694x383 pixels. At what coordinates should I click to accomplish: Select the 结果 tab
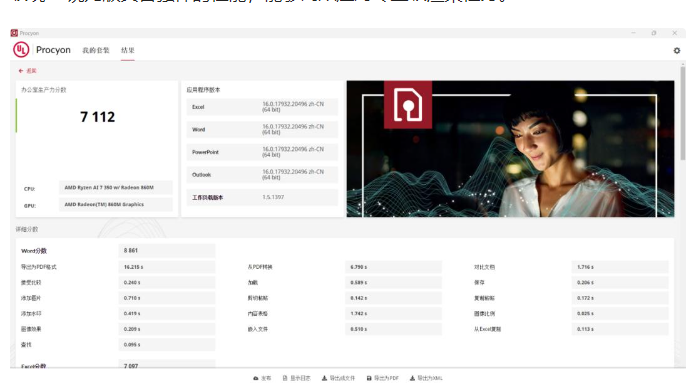pyautogui.click(x=127, y=50)
